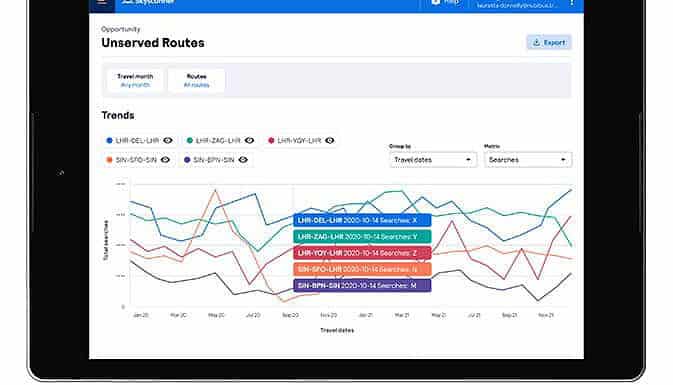673x385 pixels.
Task: Export the Unserved Routes data
Action: pos(549,42)
